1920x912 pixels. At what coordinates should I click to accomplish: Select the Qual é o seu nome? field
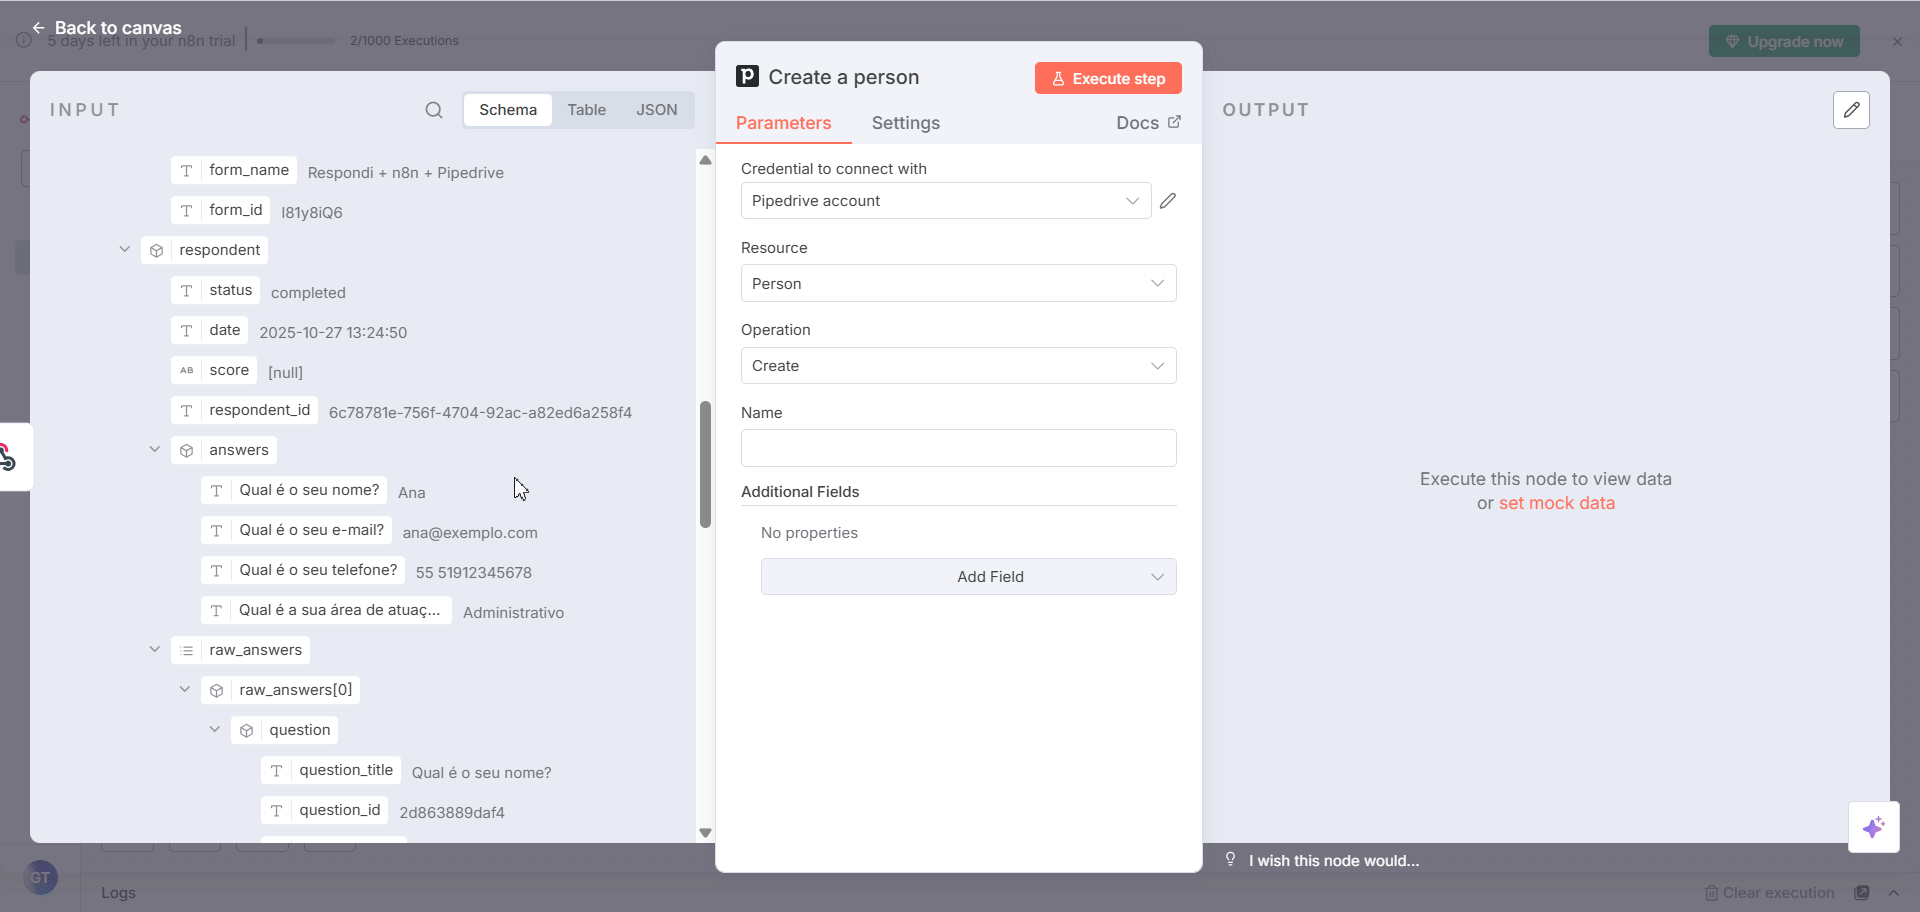coord(294,490)
